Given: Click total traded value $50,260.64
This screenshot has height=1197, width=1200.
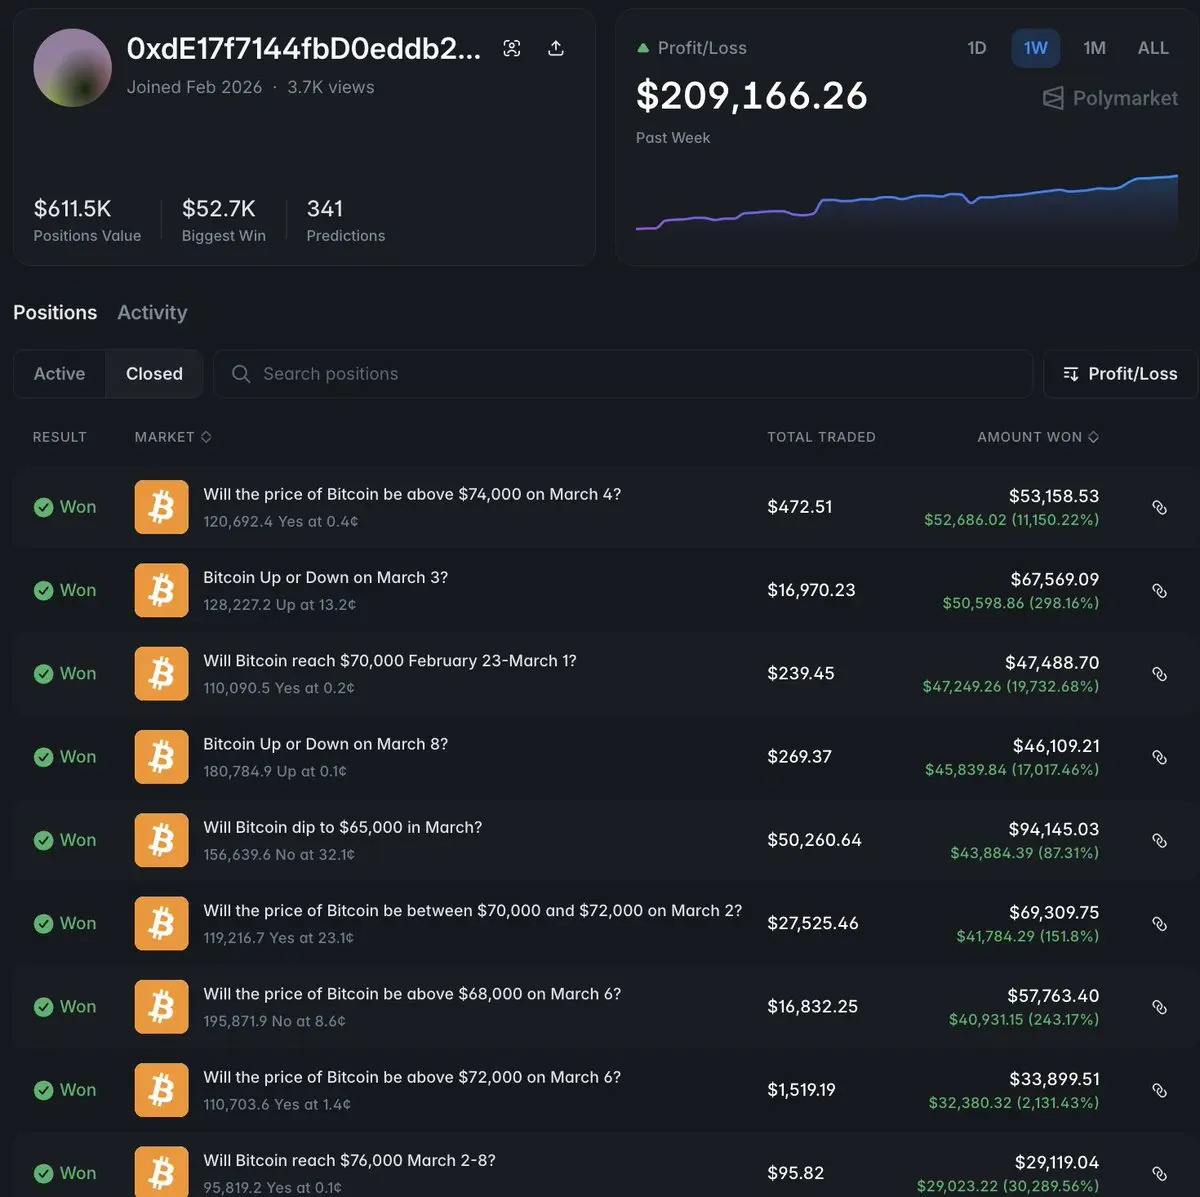Looking at the screenshot, I should 815,840.
